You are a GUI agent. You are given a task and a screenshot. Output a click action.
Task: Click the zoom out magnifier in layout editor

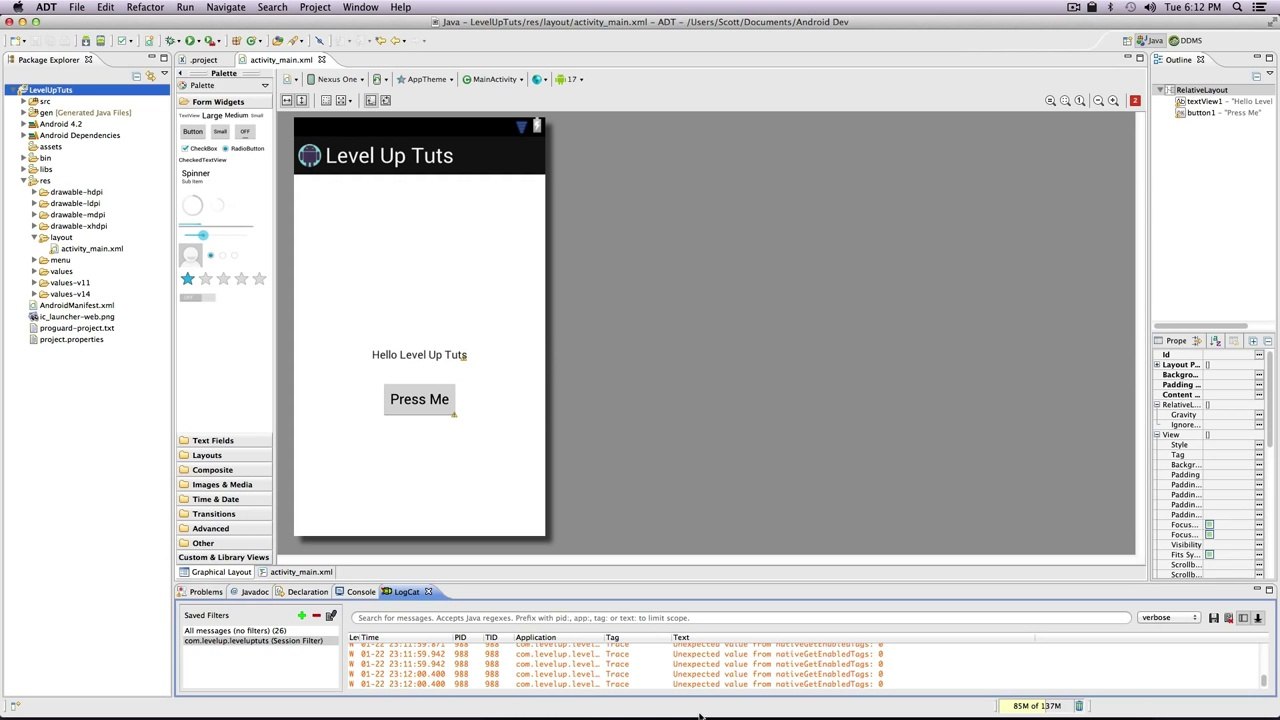[1098, 101]
